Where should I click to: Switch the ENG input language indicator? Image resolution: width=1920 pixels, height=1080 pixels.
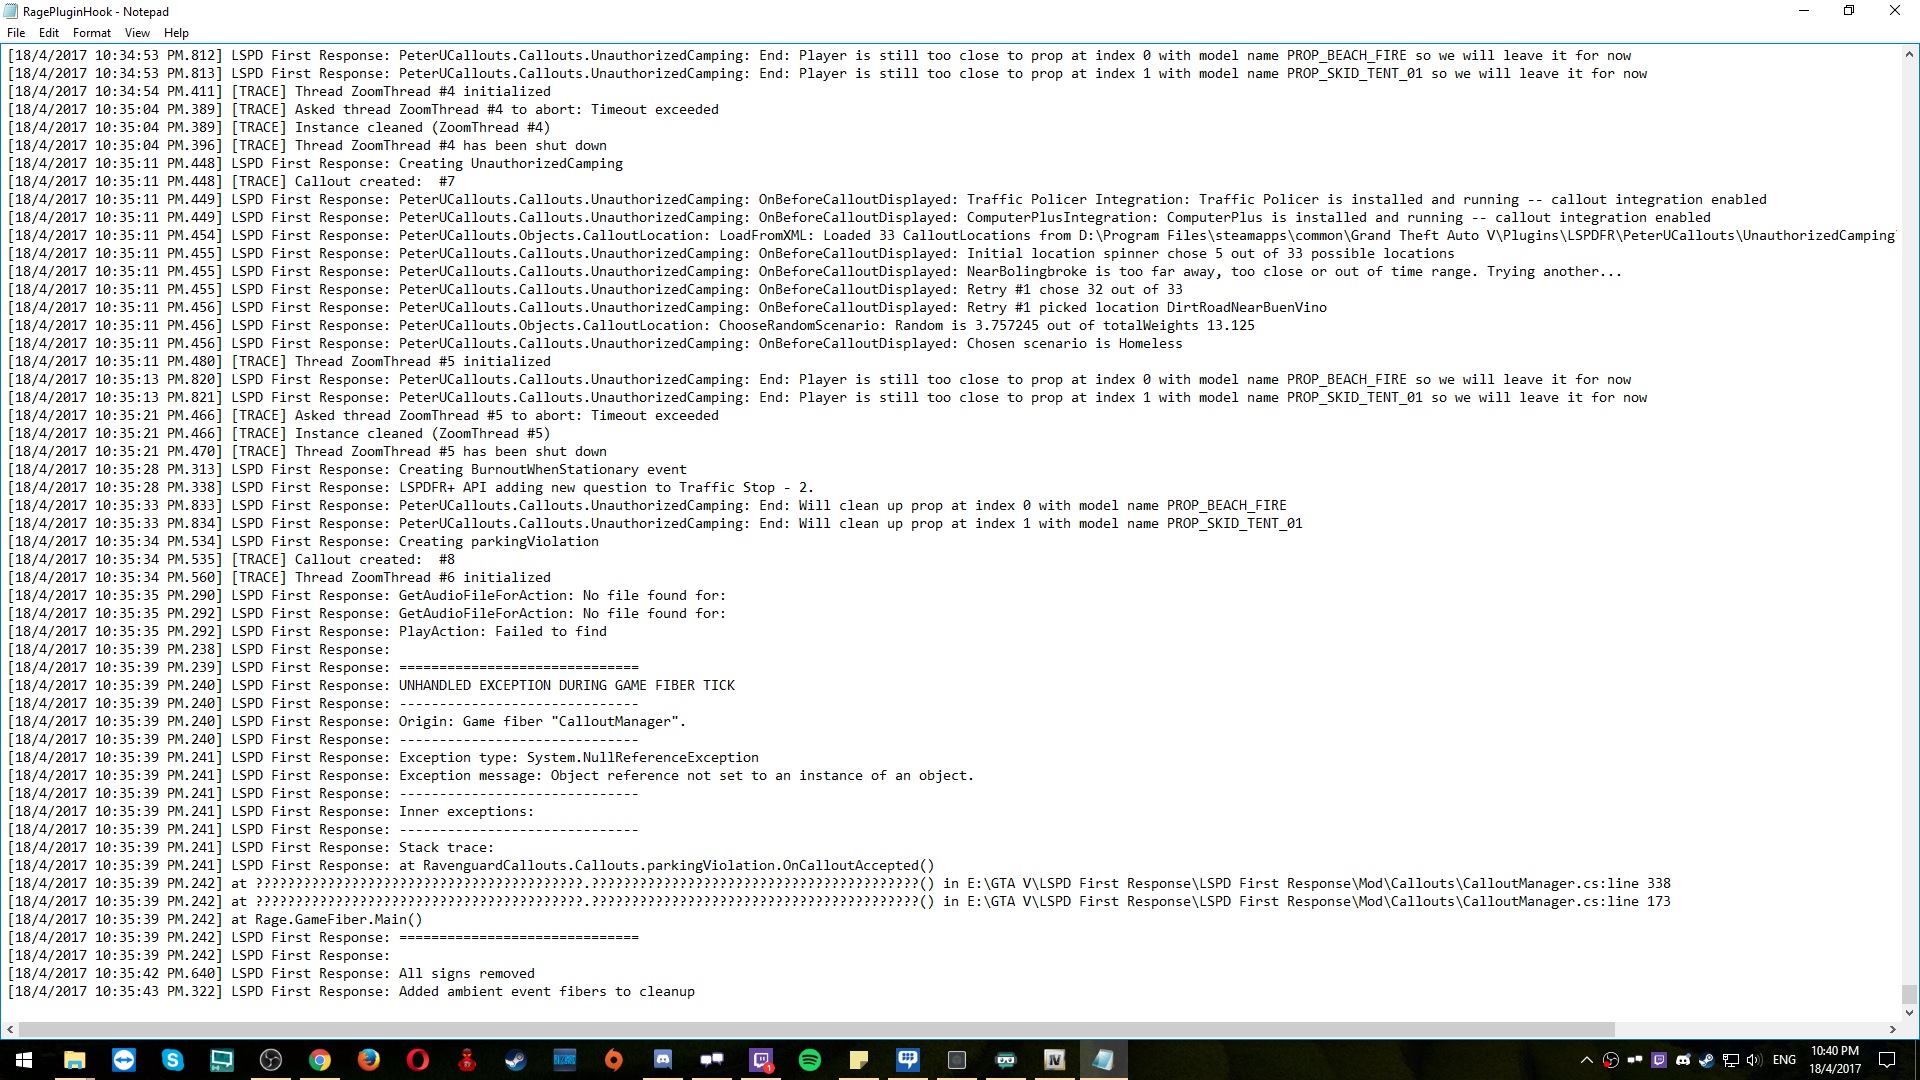[x=1784, y=1060]
